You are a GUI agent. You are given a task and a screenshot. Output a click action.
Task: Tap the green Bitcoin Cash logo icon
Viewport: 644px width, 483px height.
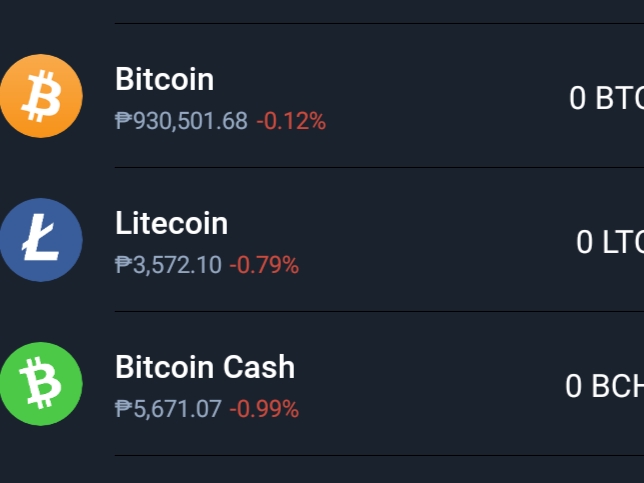click(41, 384)
